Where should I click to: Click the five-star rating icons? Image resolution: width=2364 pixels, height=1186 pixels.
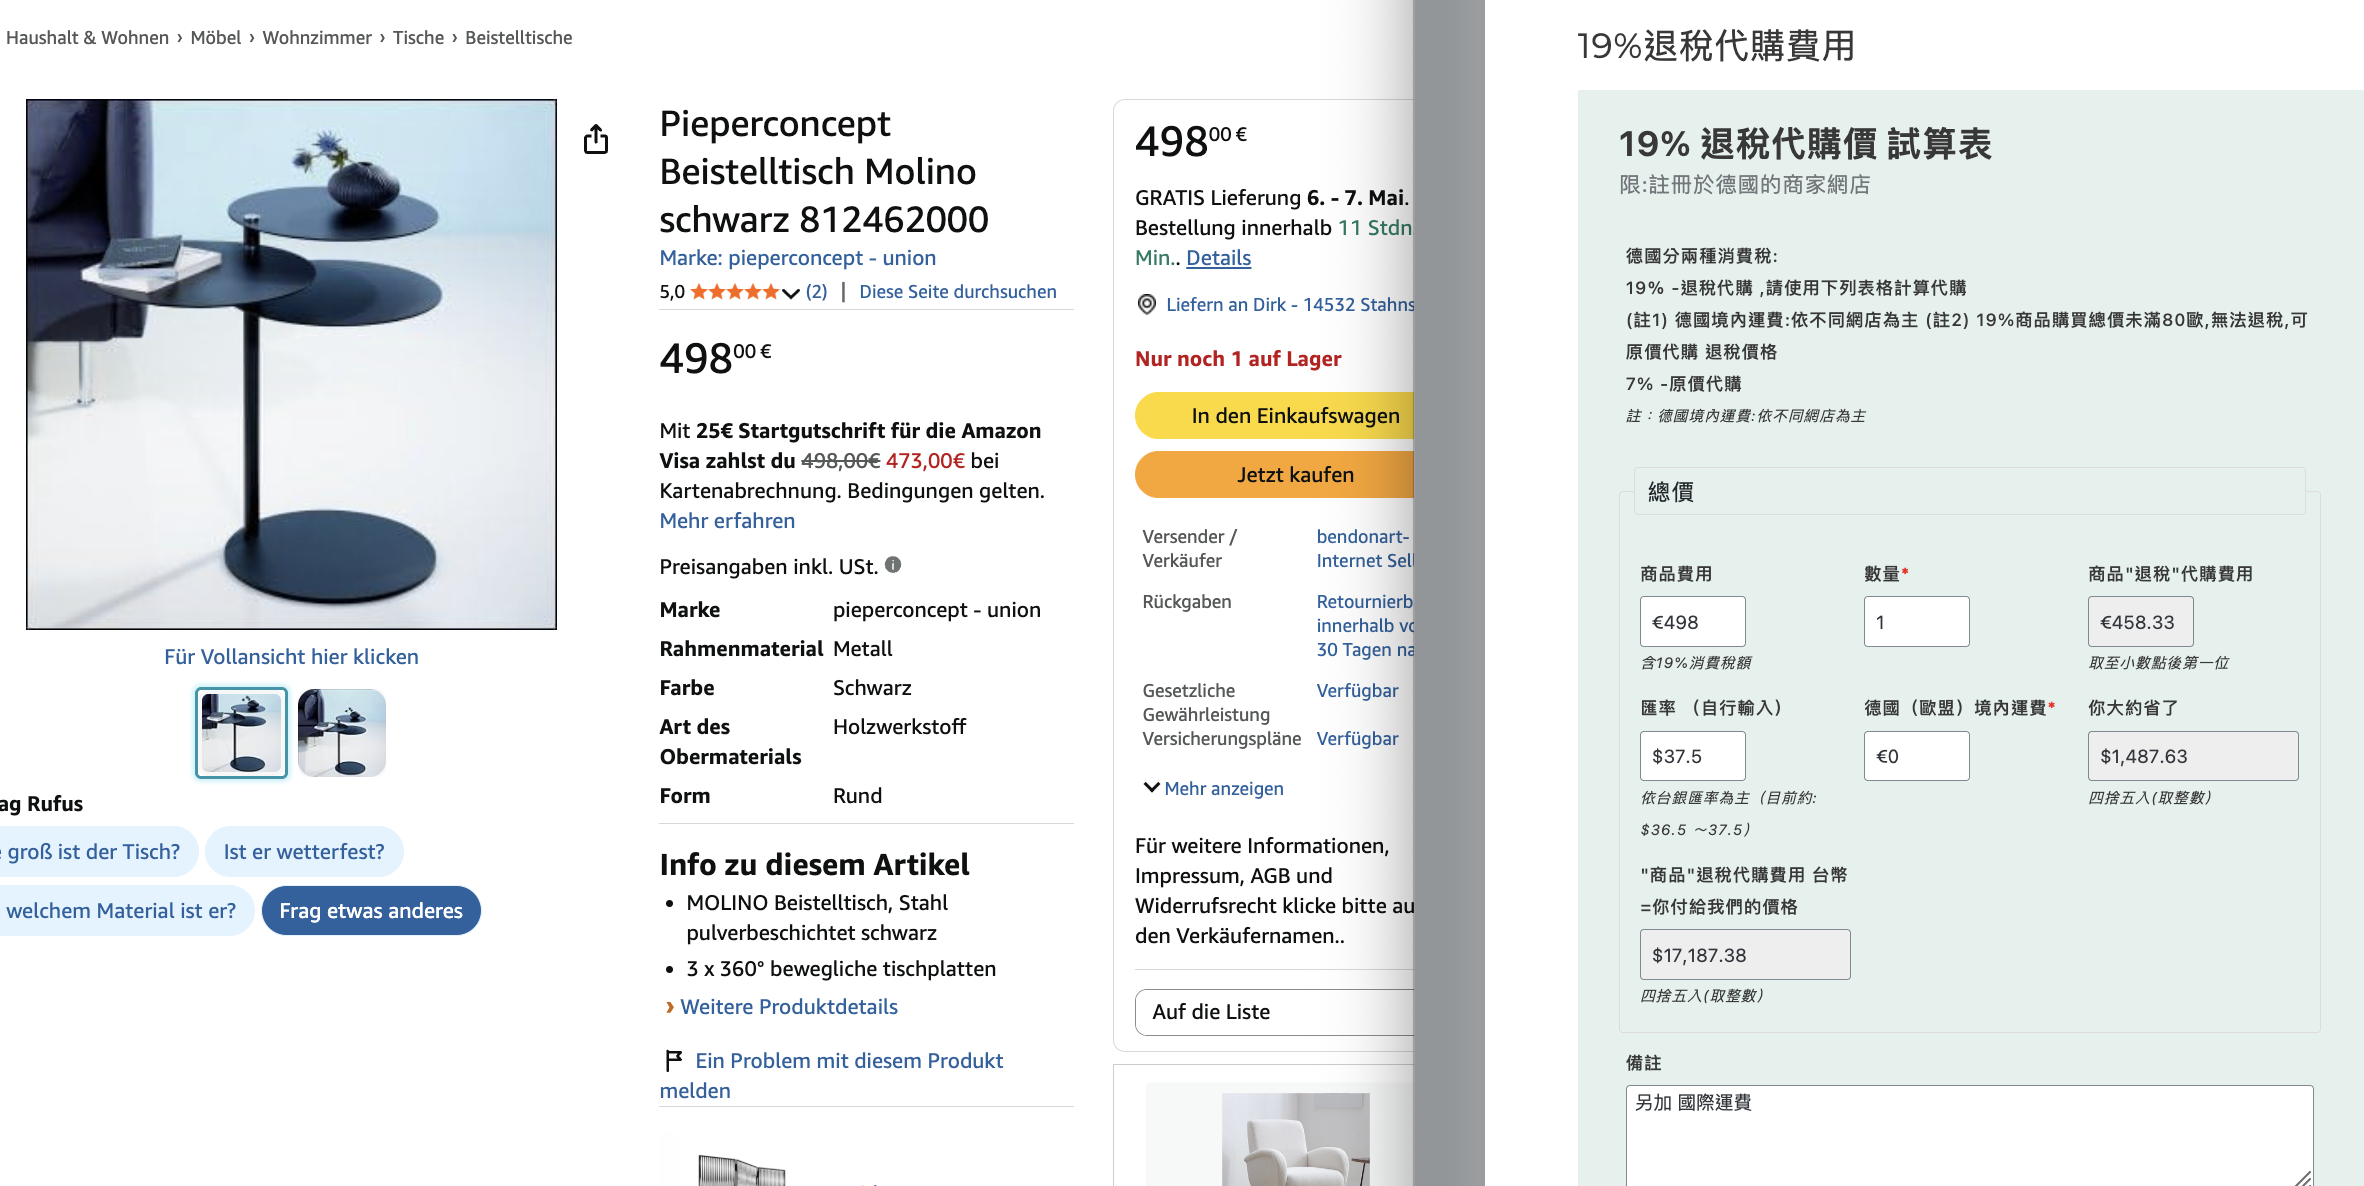point(734,292)
